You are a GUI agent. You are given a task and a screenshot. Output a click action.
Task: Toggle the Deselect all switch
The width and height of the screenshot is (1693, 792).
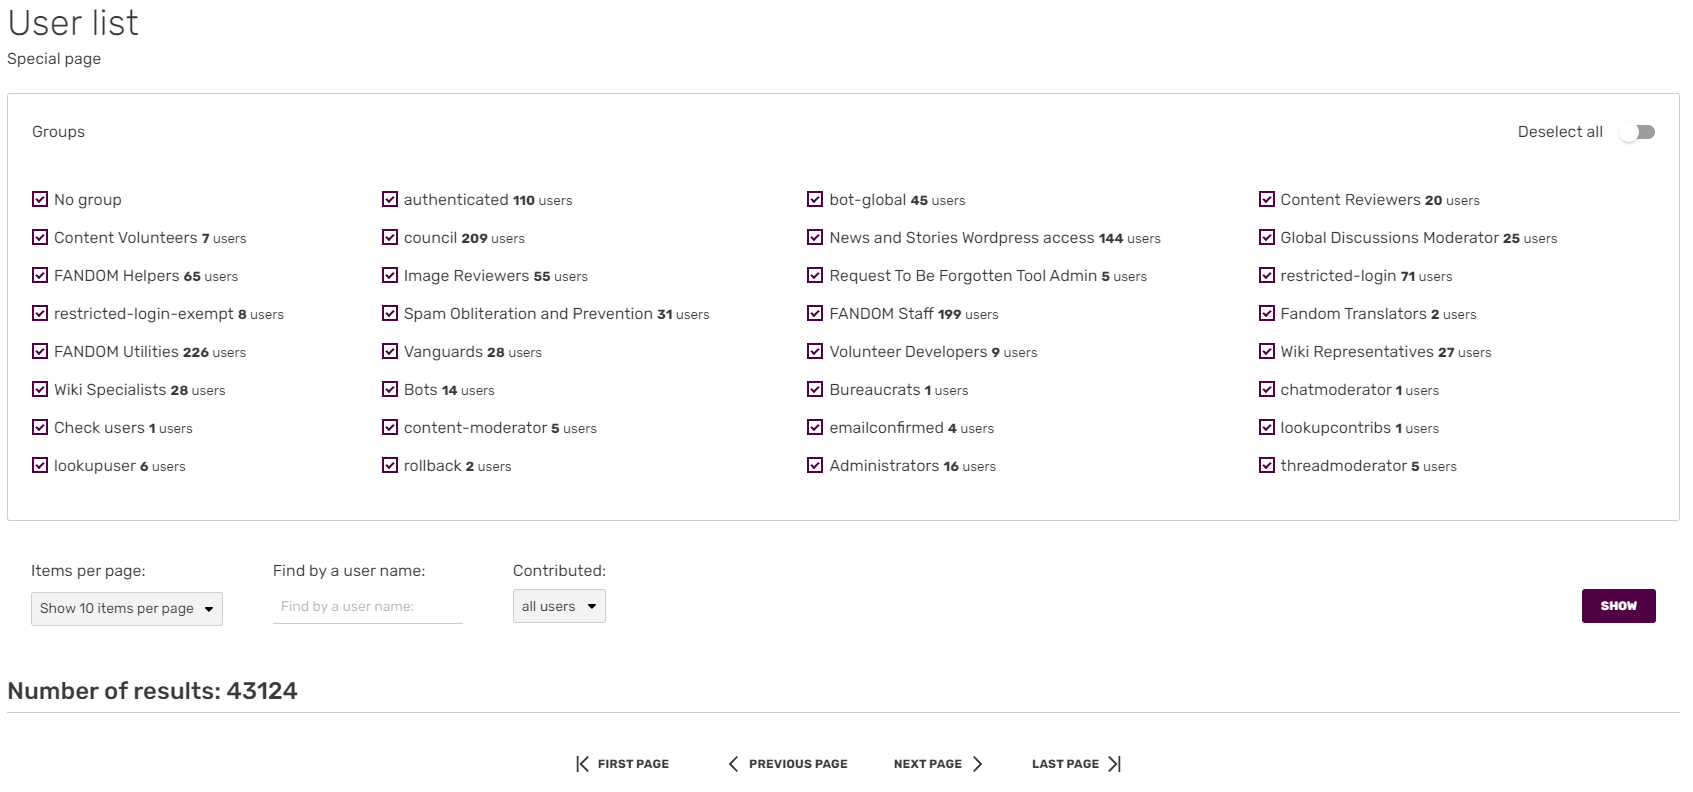[x=1637, y=132]
